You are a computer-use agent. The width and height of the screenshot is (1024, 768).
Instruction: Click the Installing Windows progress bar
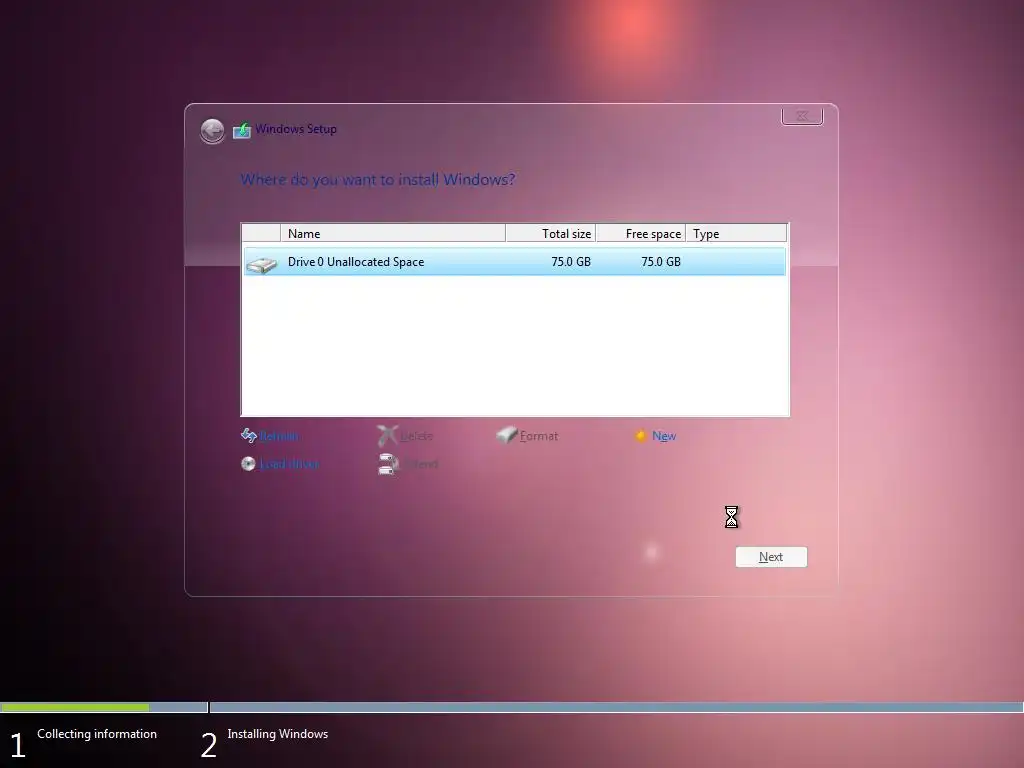[616, 707]
